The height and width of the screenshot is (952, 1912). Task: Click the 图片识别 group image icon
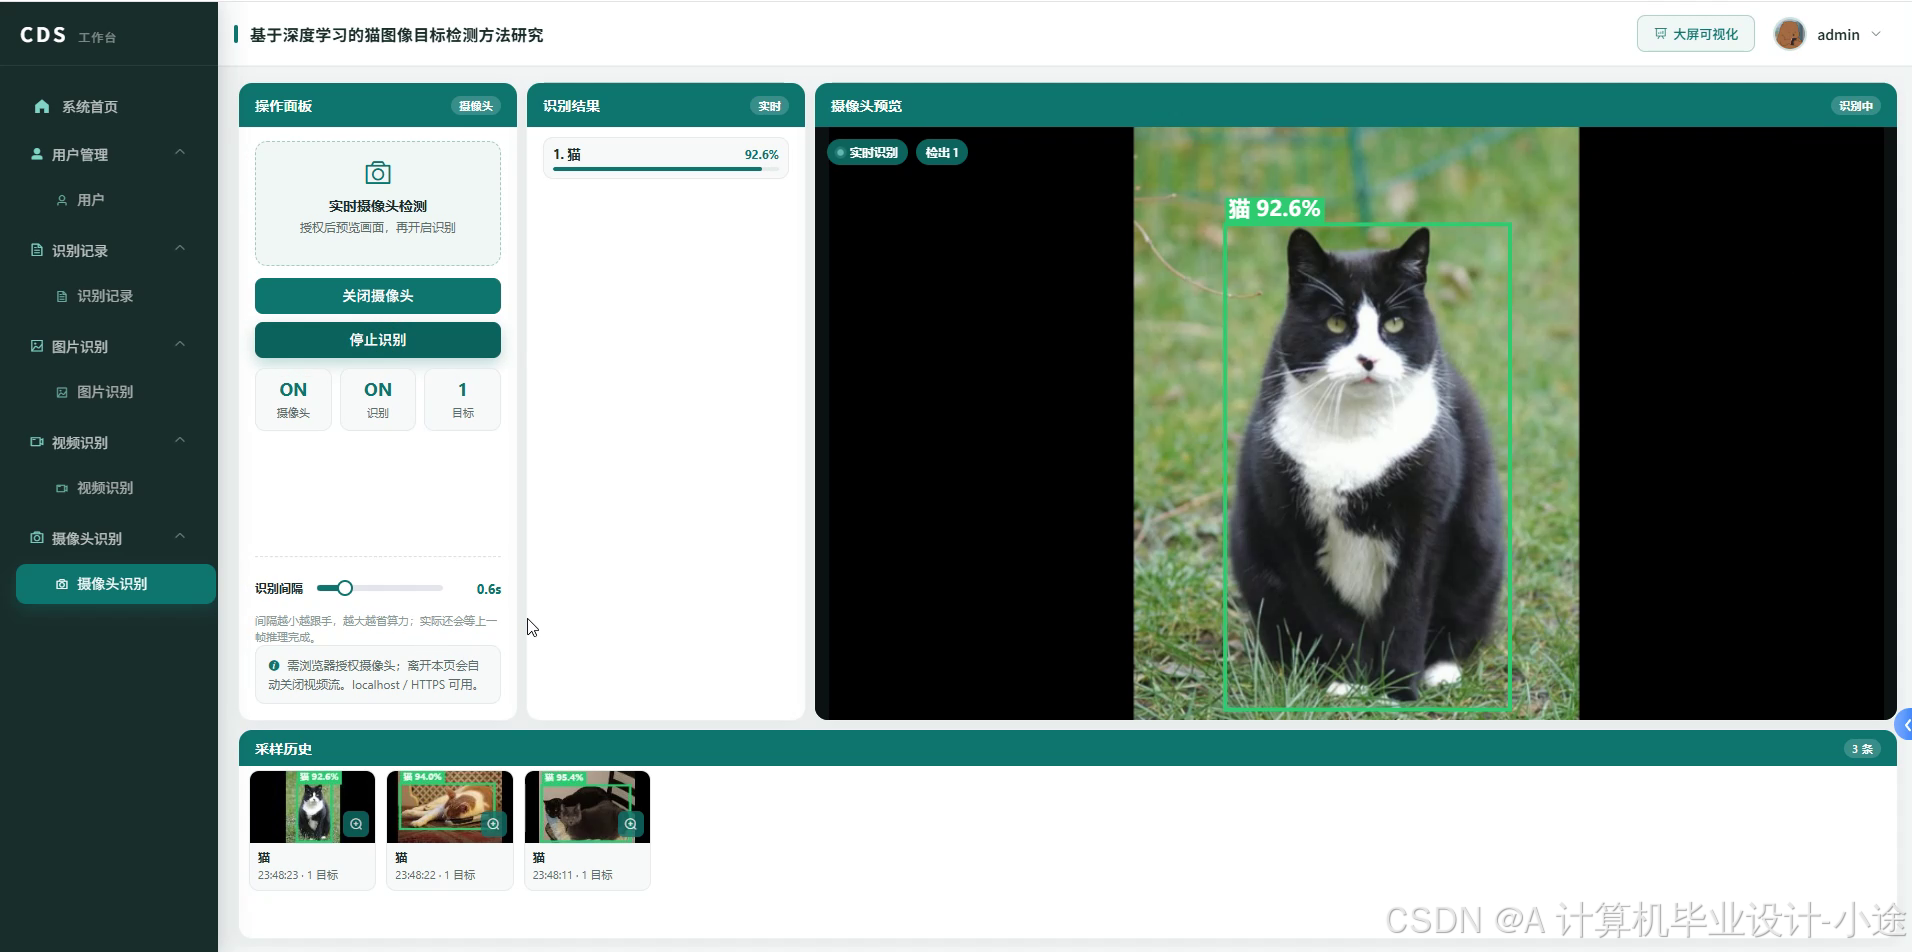tap(37, 346)
